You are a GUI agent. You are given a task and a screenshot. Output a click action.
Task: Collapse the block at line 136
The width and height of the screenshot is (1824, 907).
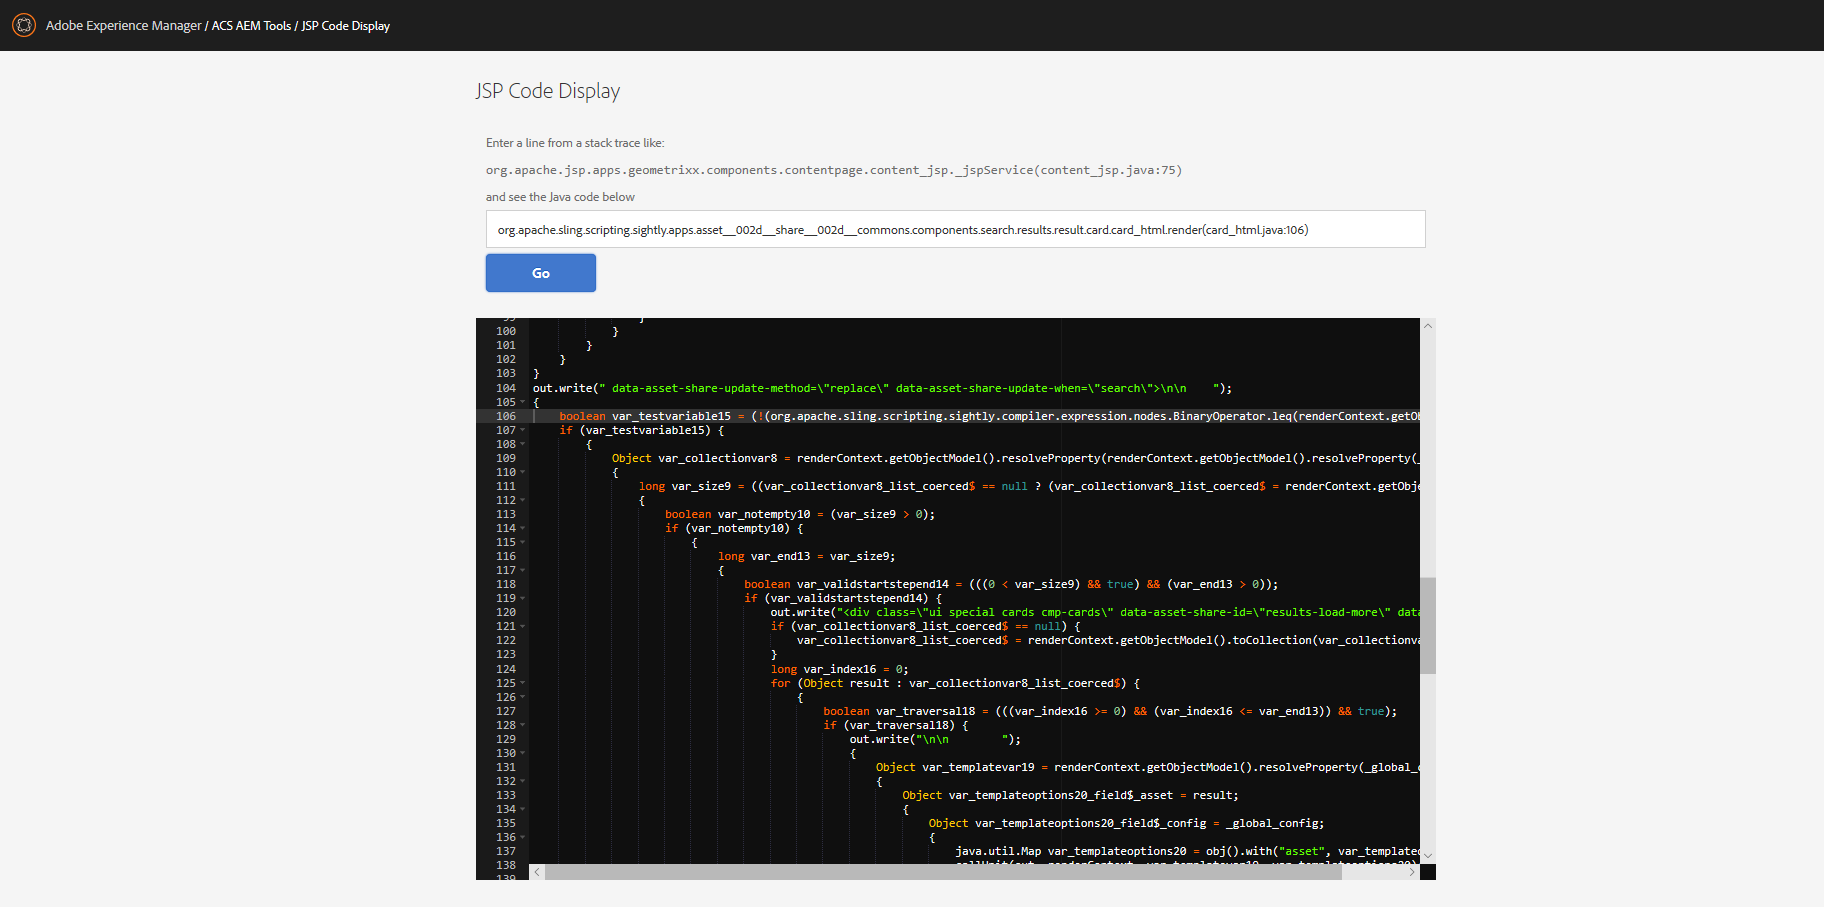pyautogui.click(x=522, y=837)
